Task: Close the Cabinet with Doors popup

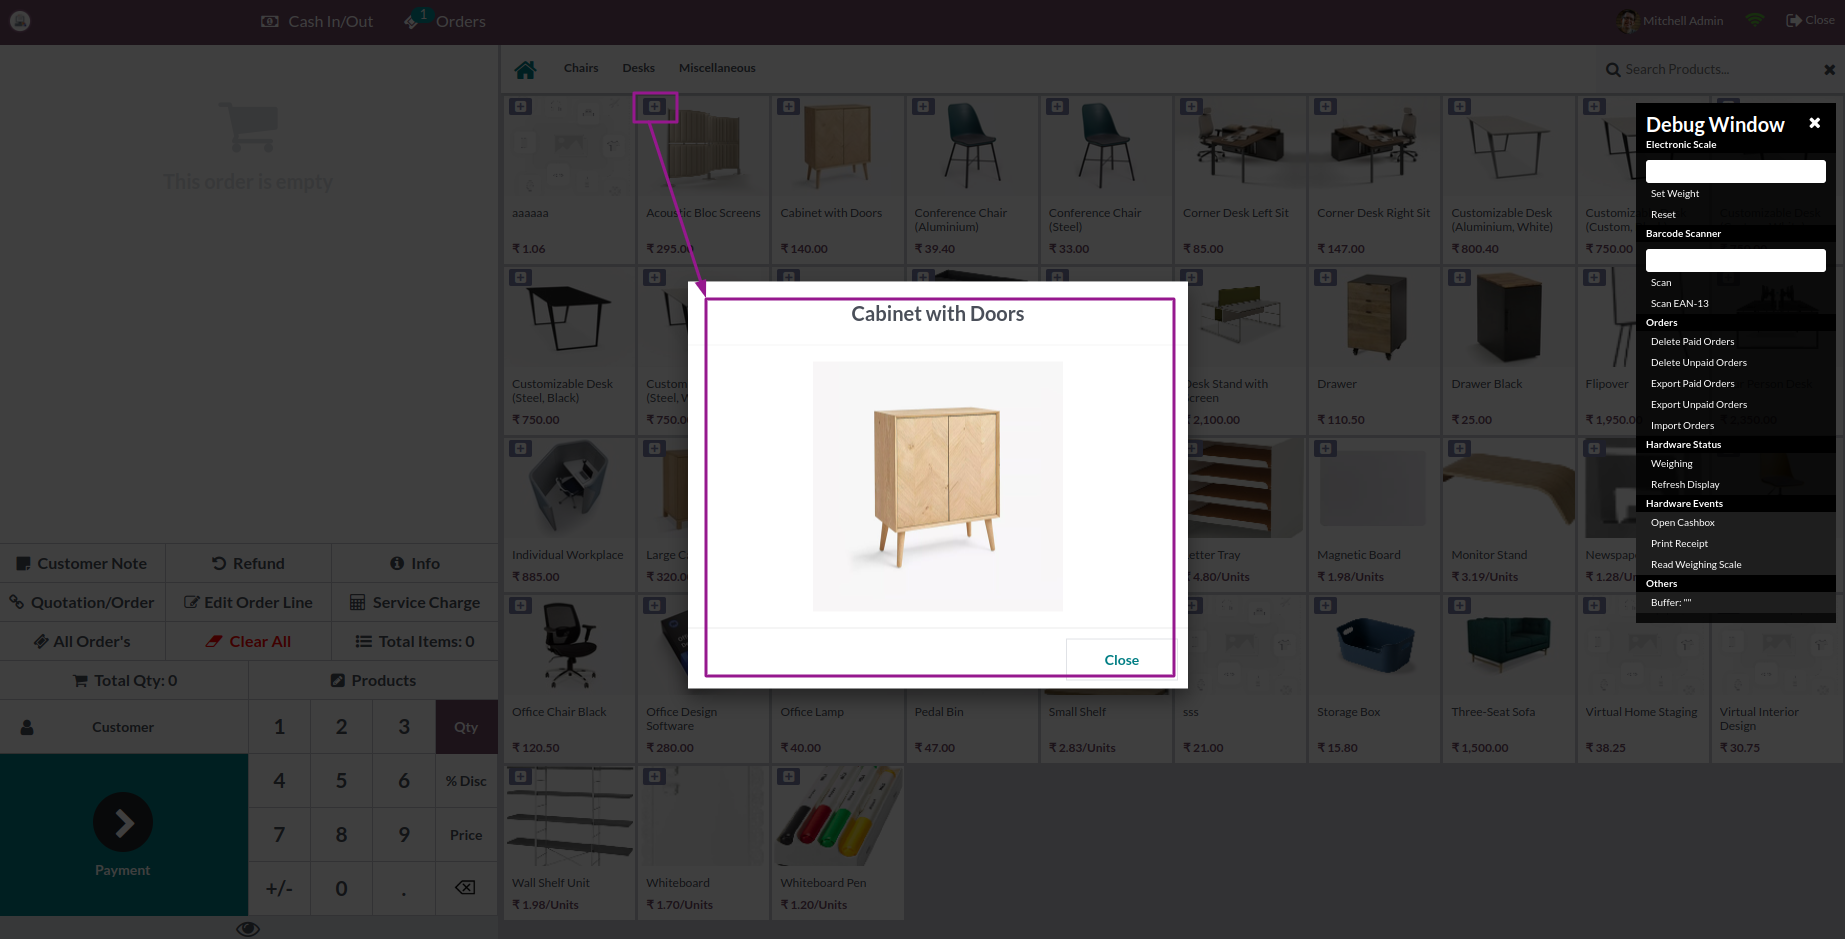Action: (x=1120, y=659)
